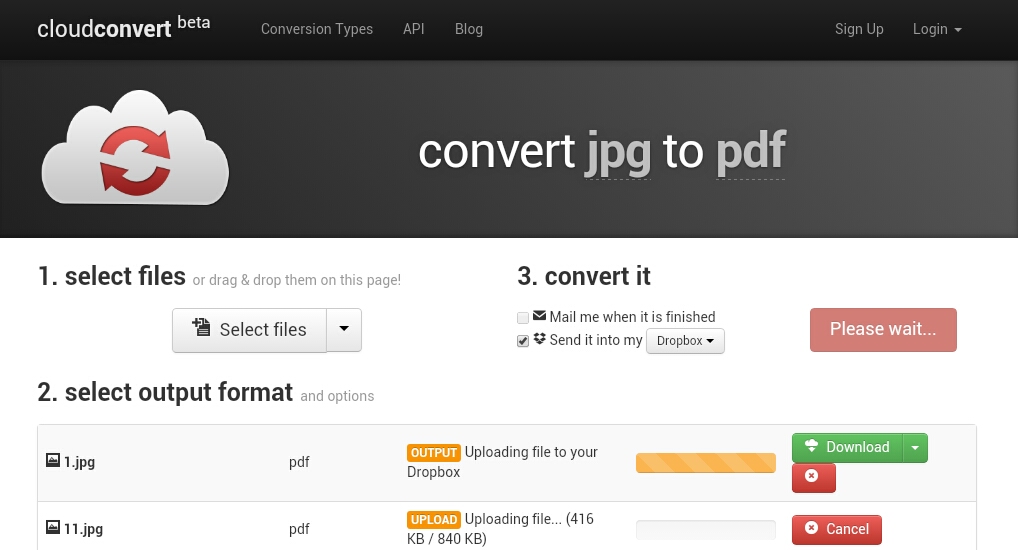Open Conversion Types in navigation
This screenshot has height=550, width=1018.
317,29
